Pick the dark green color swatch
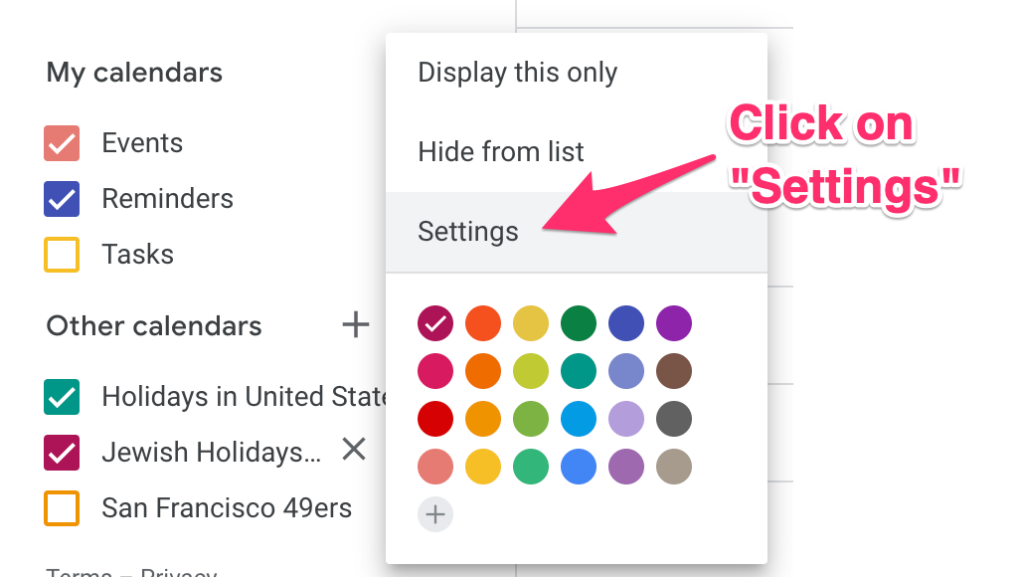 (579, 323)
